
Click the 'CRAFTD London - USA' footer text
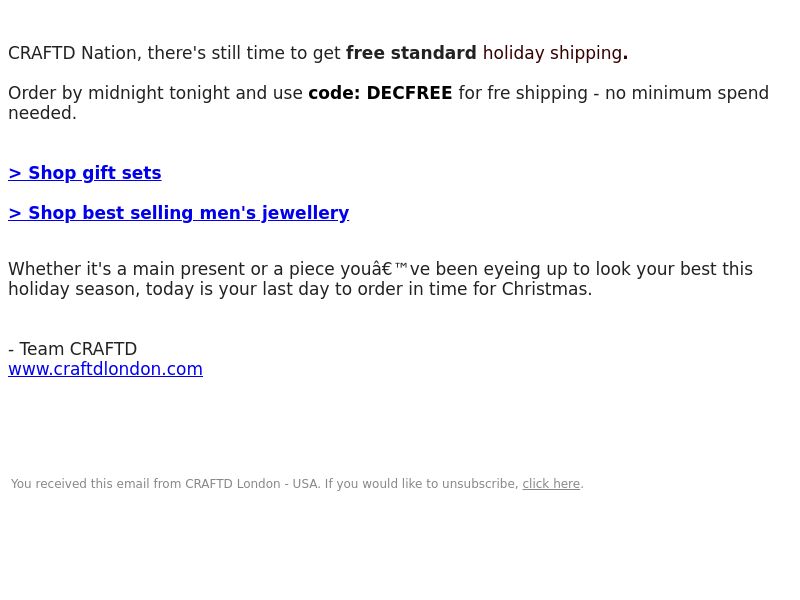pos(253,484)
